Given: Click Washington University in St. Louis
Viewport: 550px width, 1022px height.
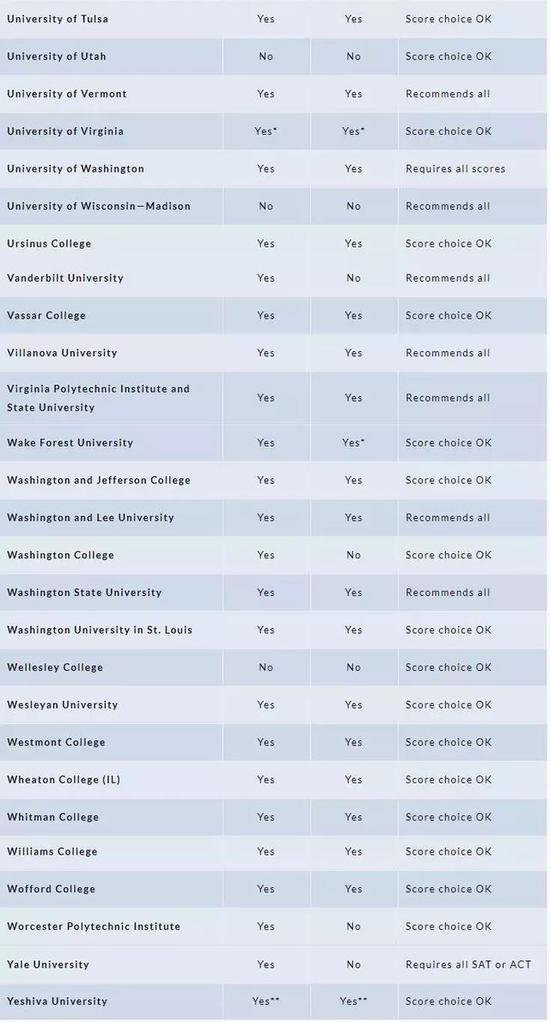Looking at the screenshot, I should pyautogui.click(x=100, y=630).
